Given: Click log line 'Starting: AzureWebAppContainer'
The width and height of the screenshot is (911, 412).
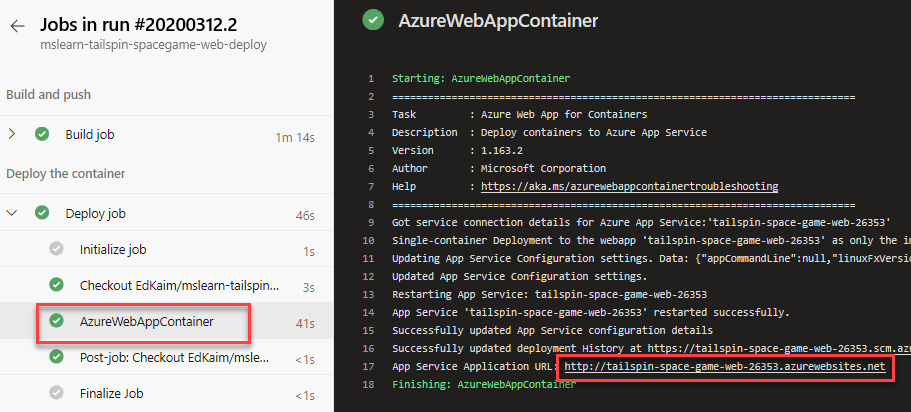Looking at the screenshot, I should 481,78.
